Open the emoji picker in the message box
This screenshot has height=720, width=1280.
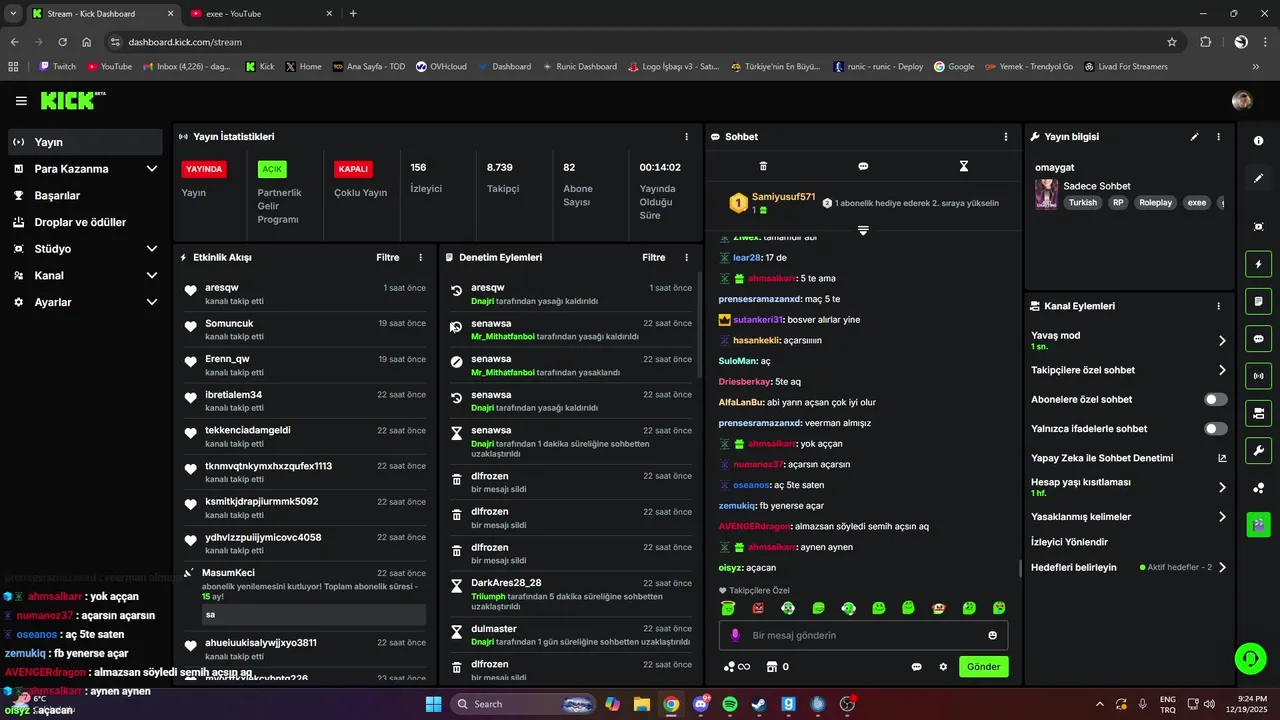[992, 635]
